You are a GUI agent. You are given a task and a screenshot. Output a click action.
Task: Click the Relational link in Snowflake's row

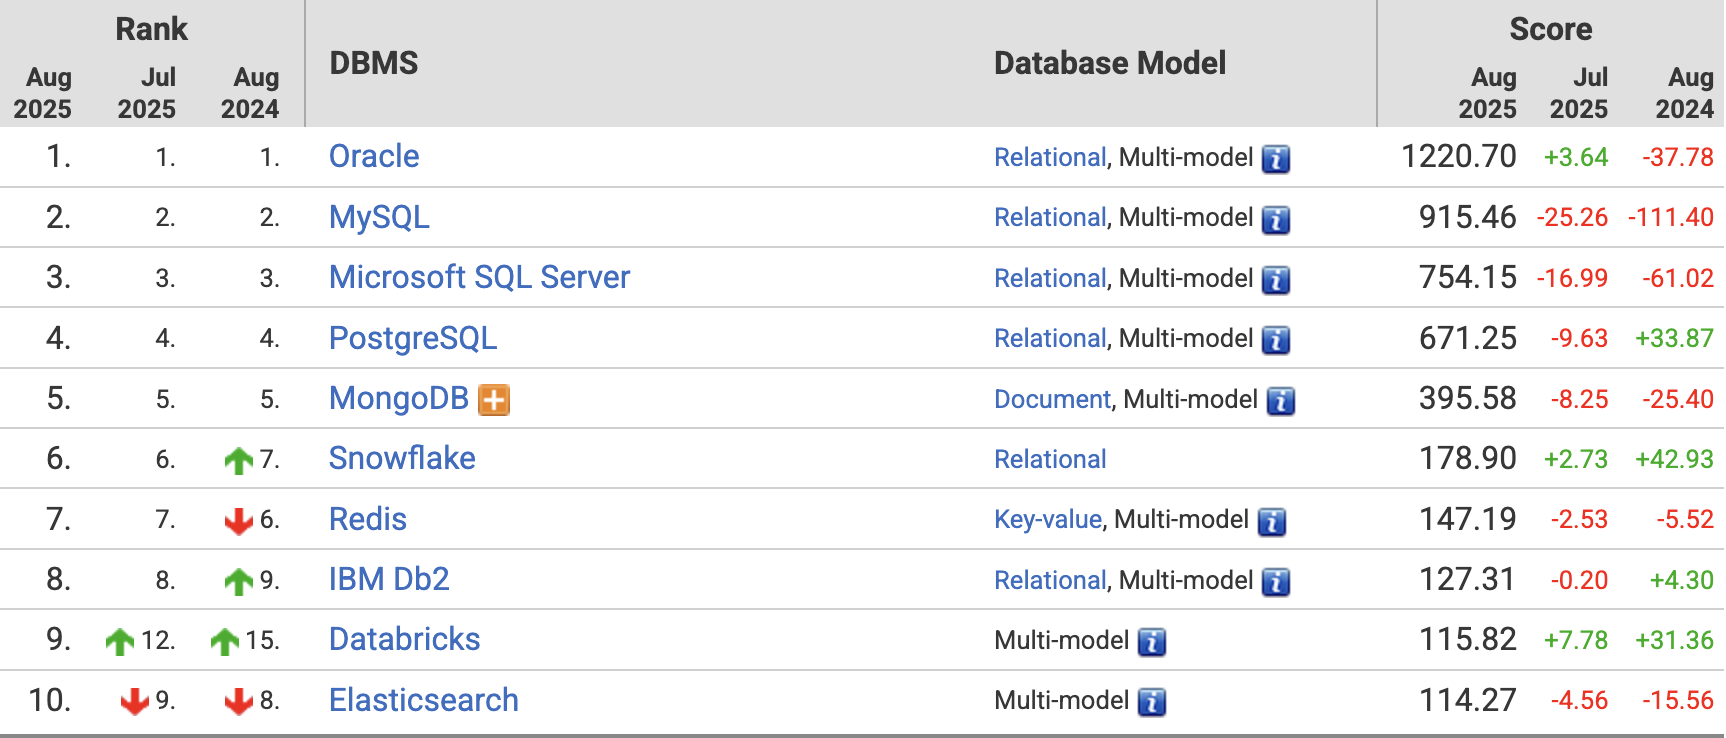click(x=1049, y=459)
